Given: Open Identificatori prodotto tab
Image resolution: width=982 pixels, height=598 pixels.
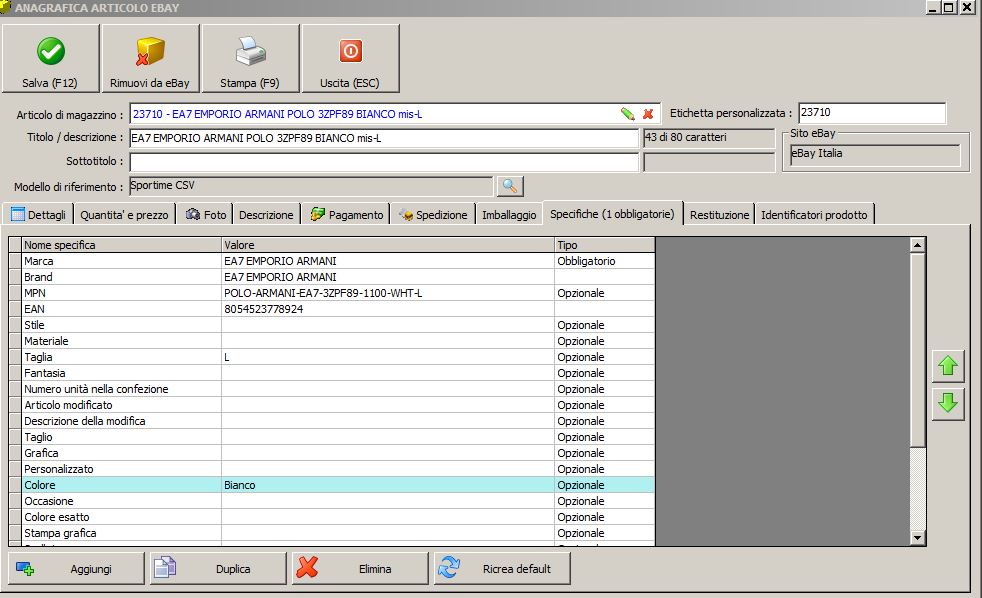Looking at the screenshot, I should (814, 215).
